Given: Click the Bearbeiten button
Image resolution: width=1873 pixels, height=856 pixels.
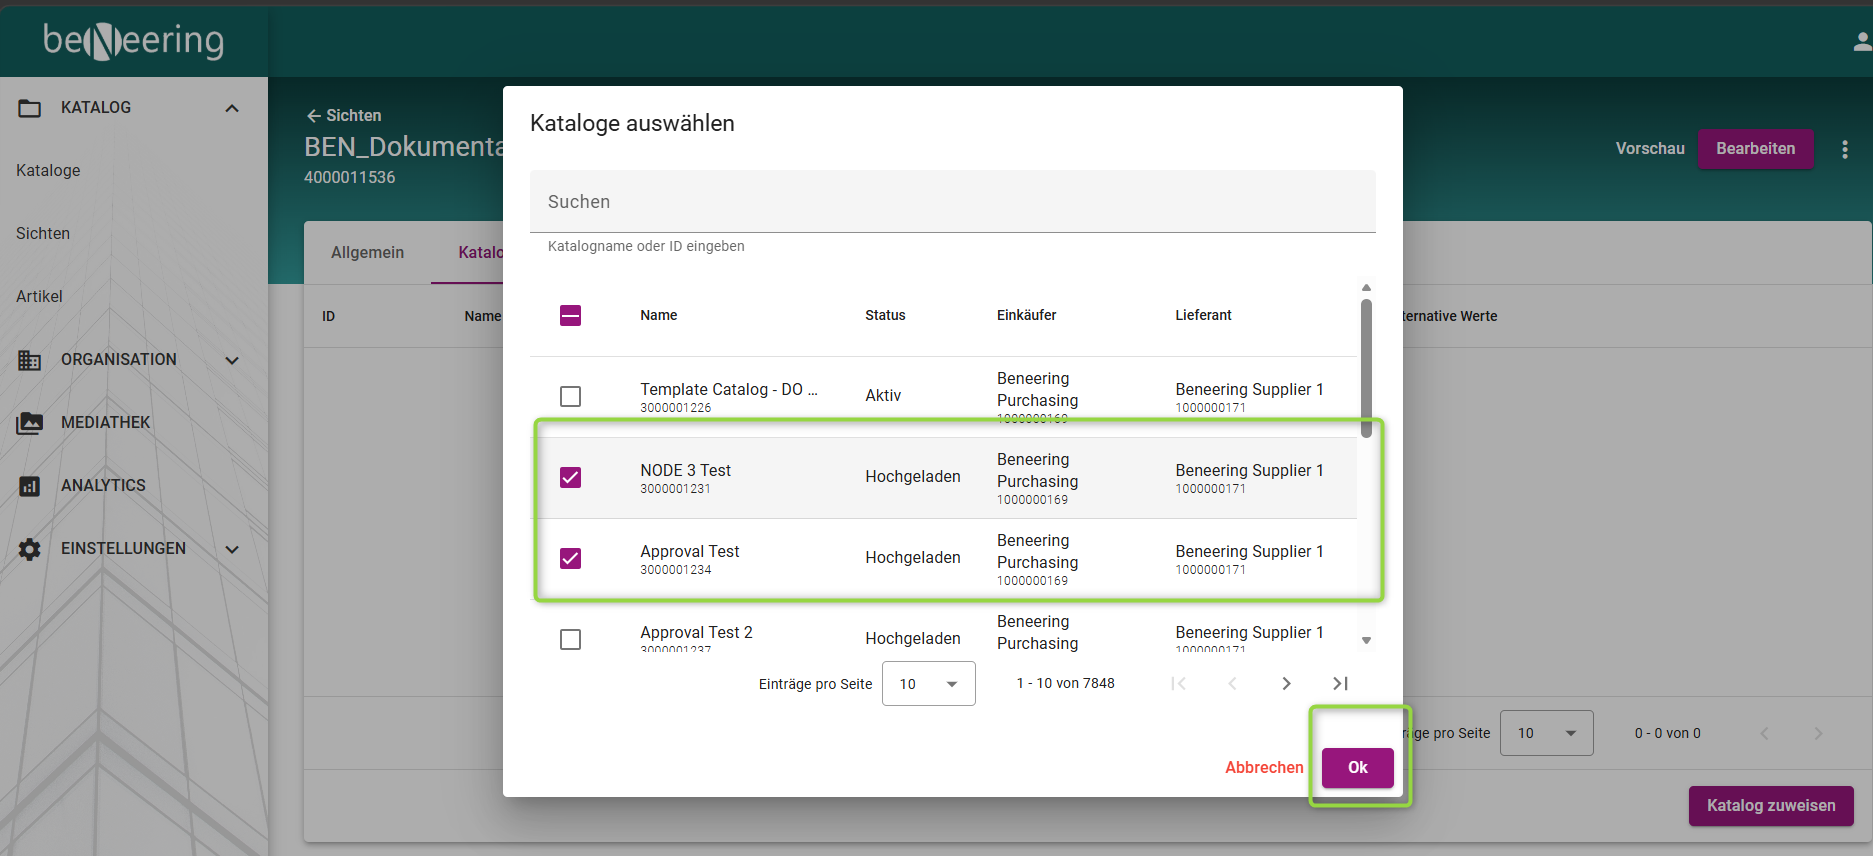Looking at the screenshot, I should 1755,149.
